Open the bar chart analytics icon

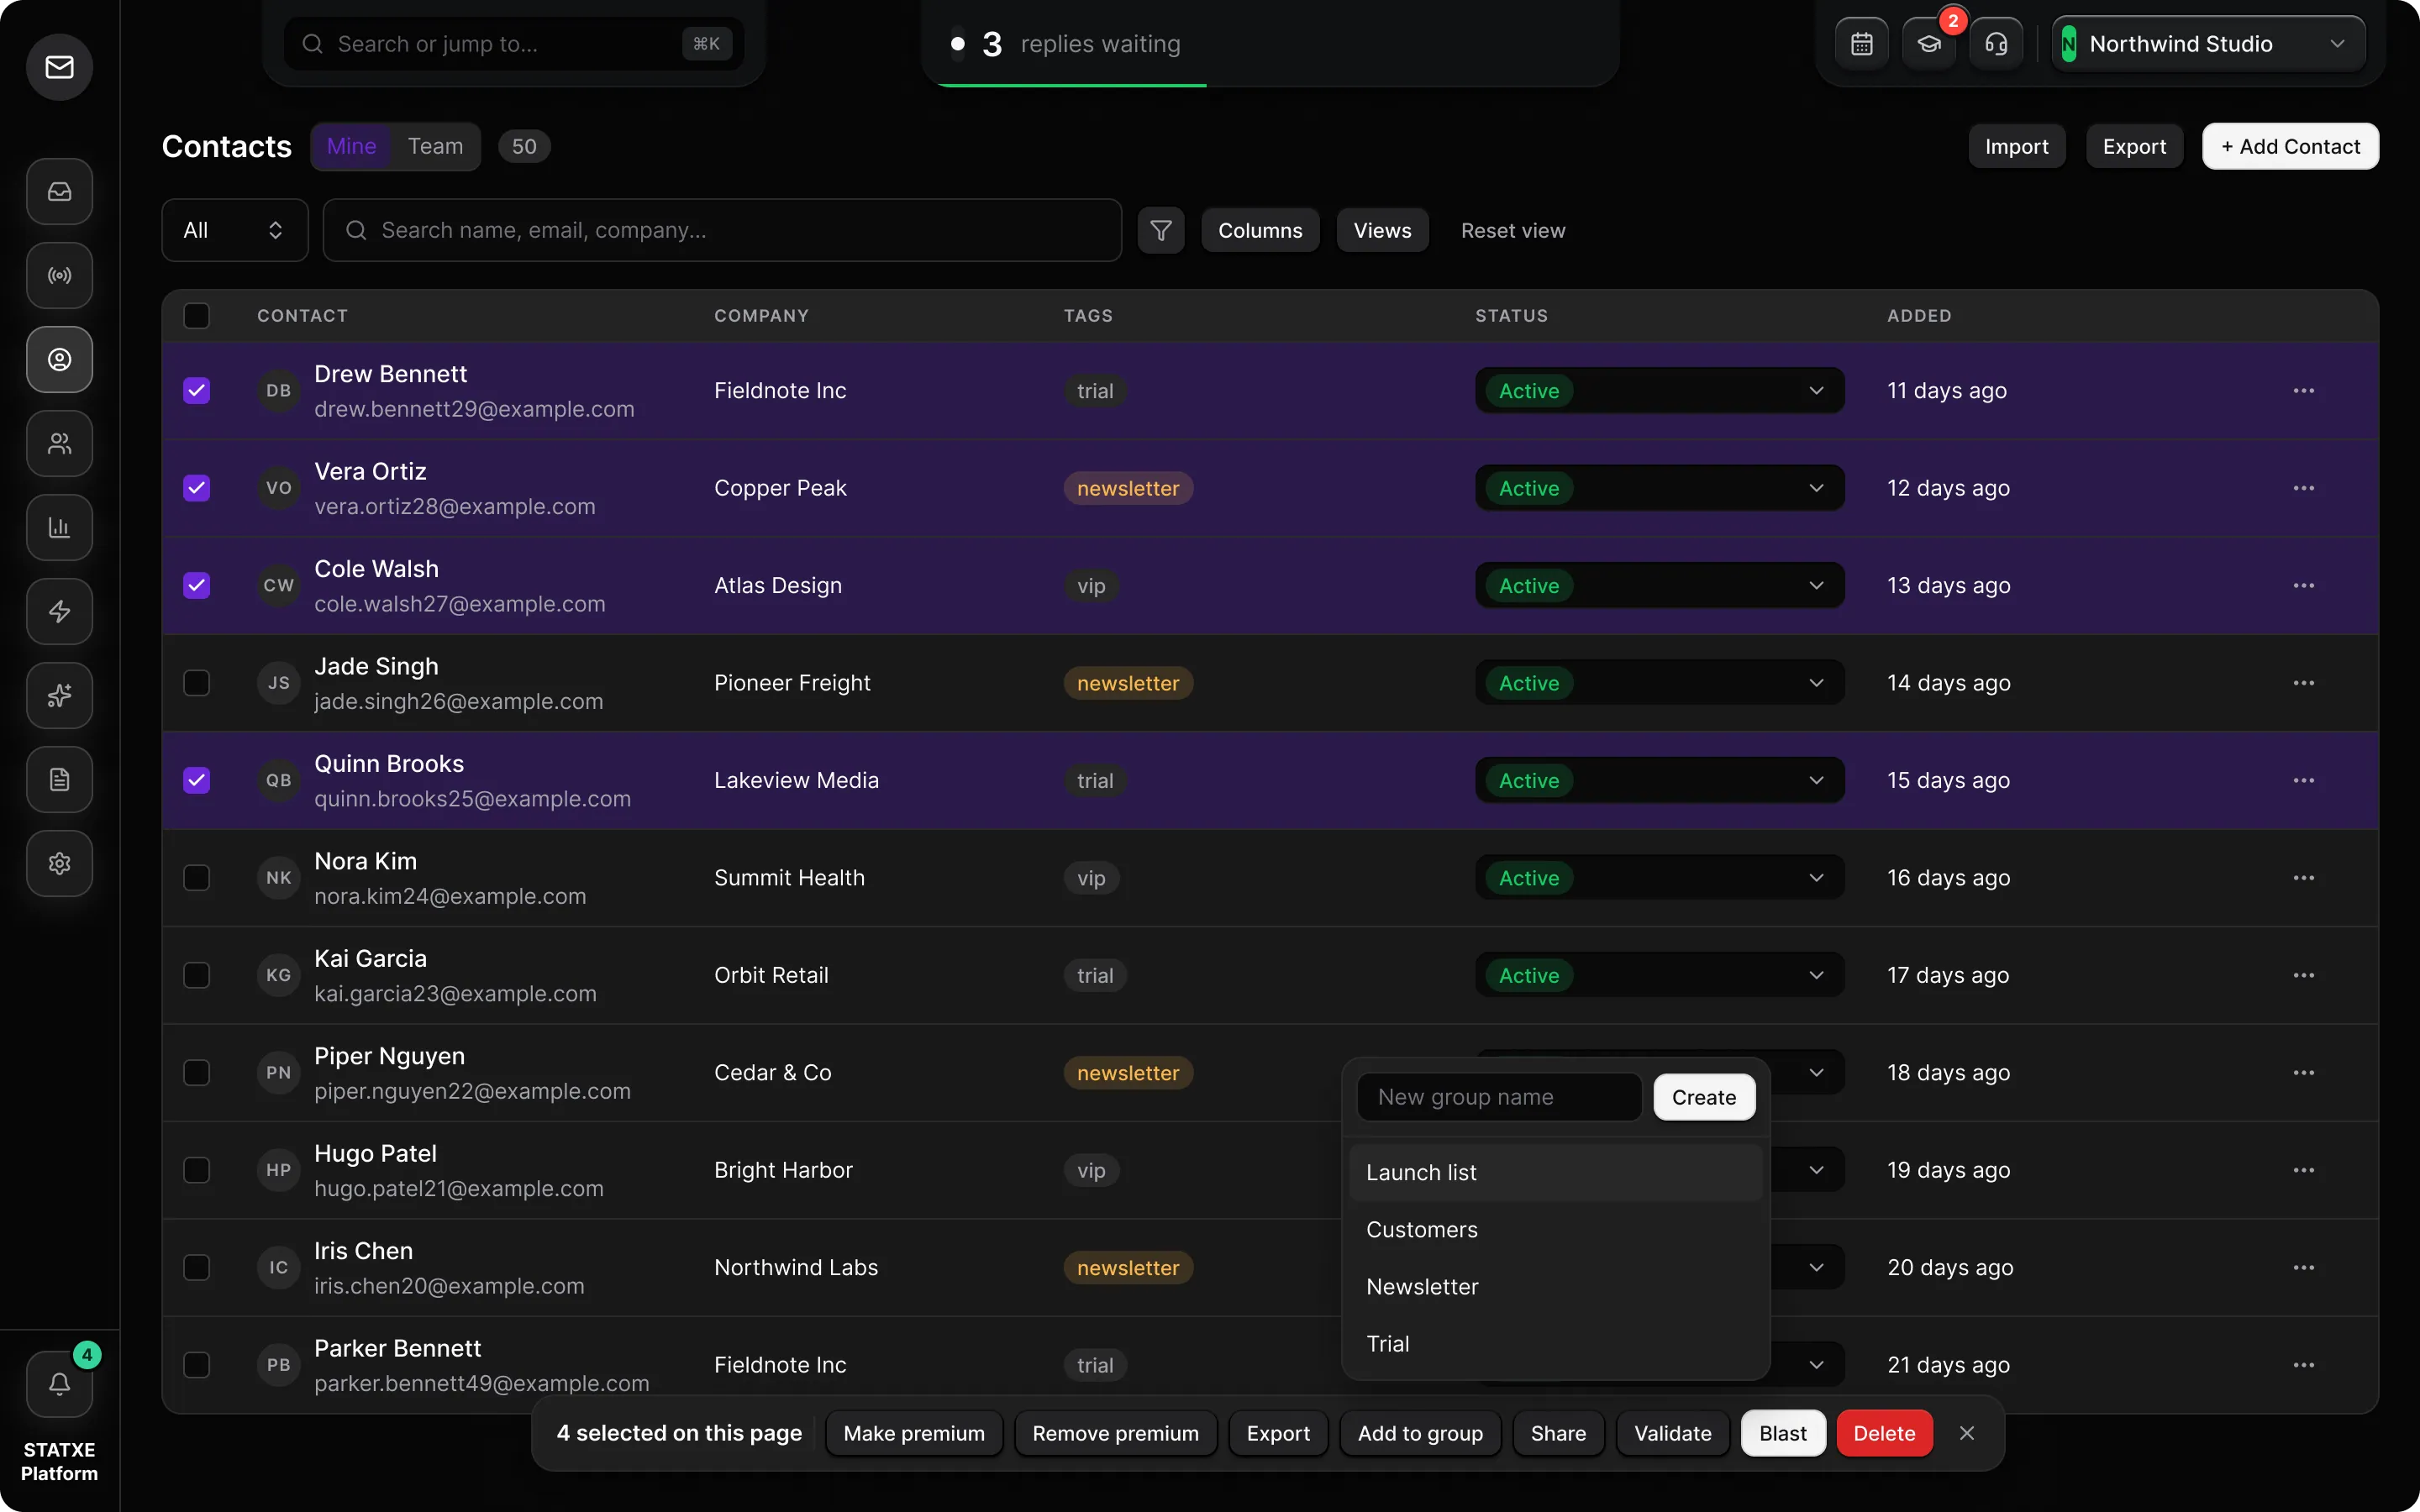click(59, 527)
